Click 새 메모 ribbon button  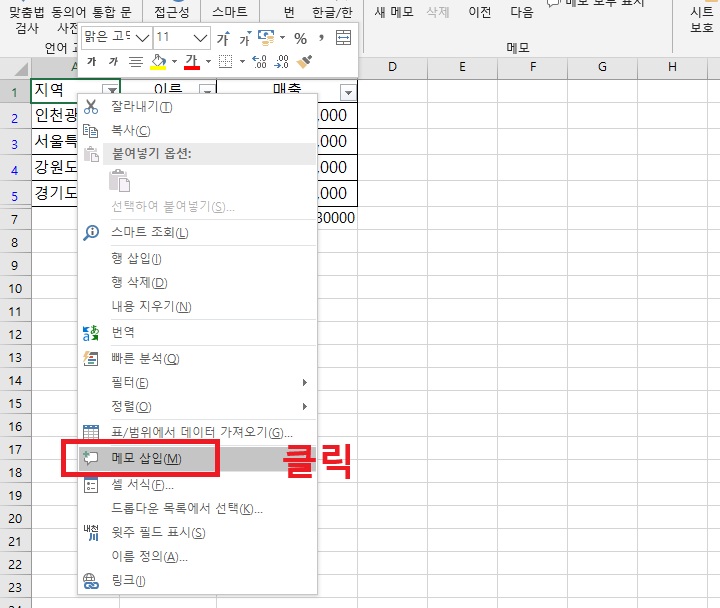[394, 11]
